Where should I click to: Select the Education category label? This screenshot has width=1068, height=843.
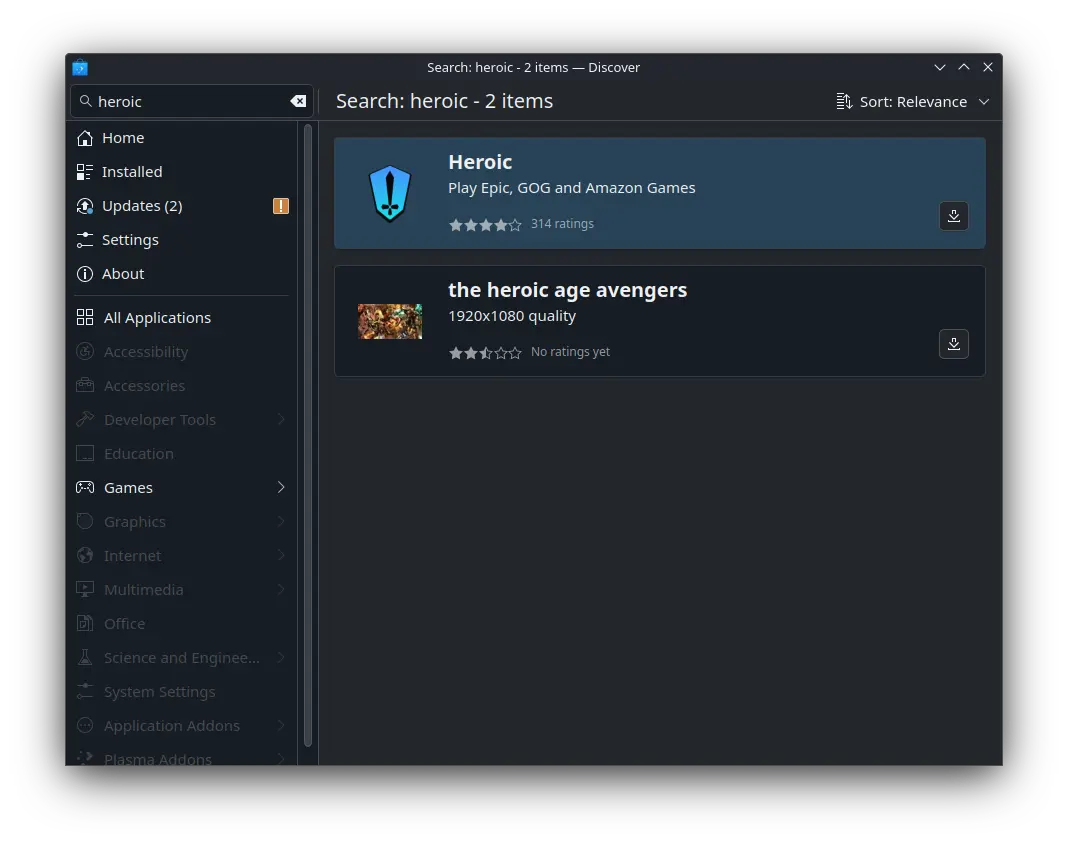click(x=139, y=454)
